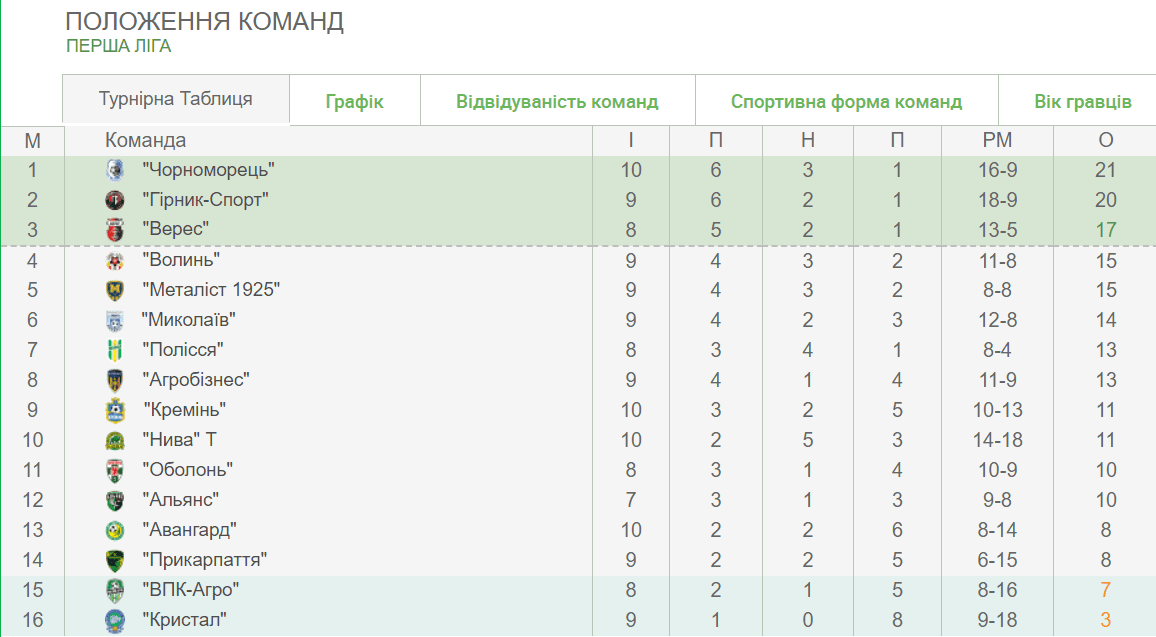Switch to the Графік tab

(354, 101)
